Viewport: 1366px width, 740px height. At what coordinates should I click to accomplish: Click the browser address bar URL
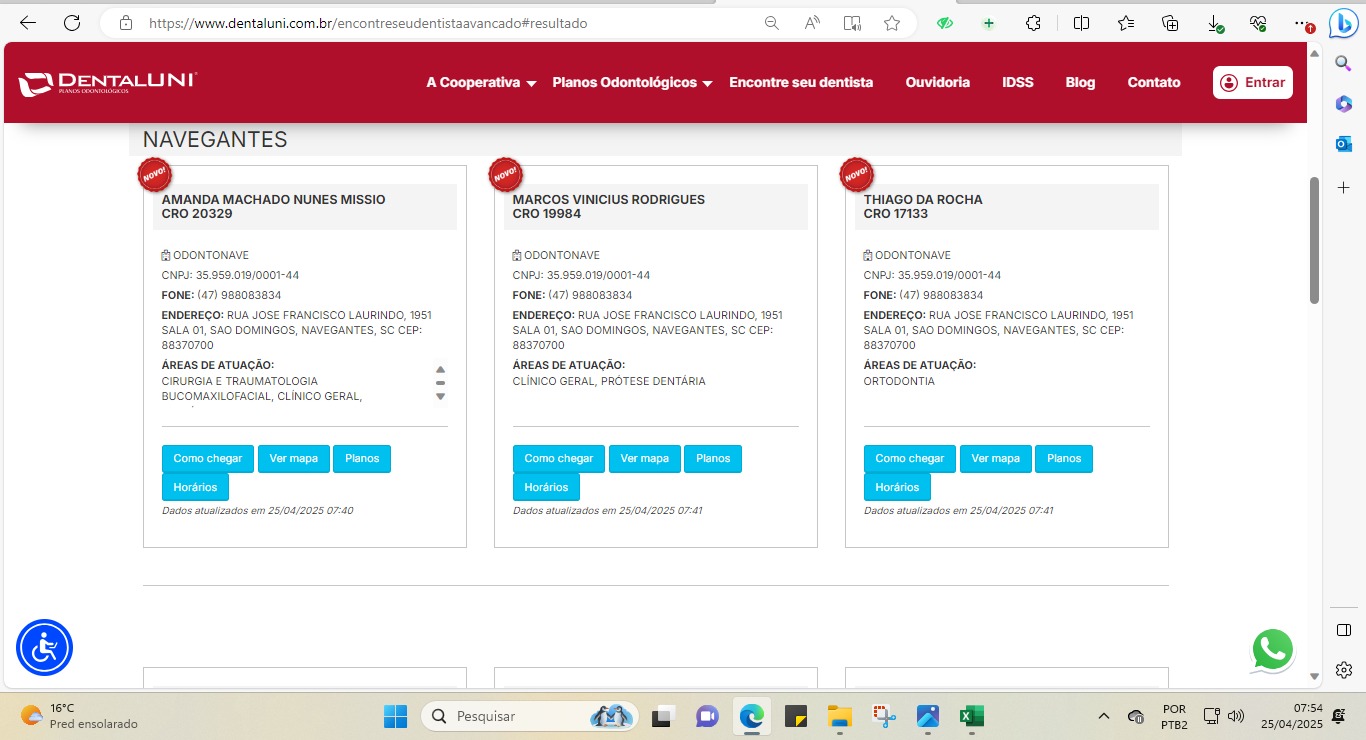pyautogui.click(x=368, y=23)
